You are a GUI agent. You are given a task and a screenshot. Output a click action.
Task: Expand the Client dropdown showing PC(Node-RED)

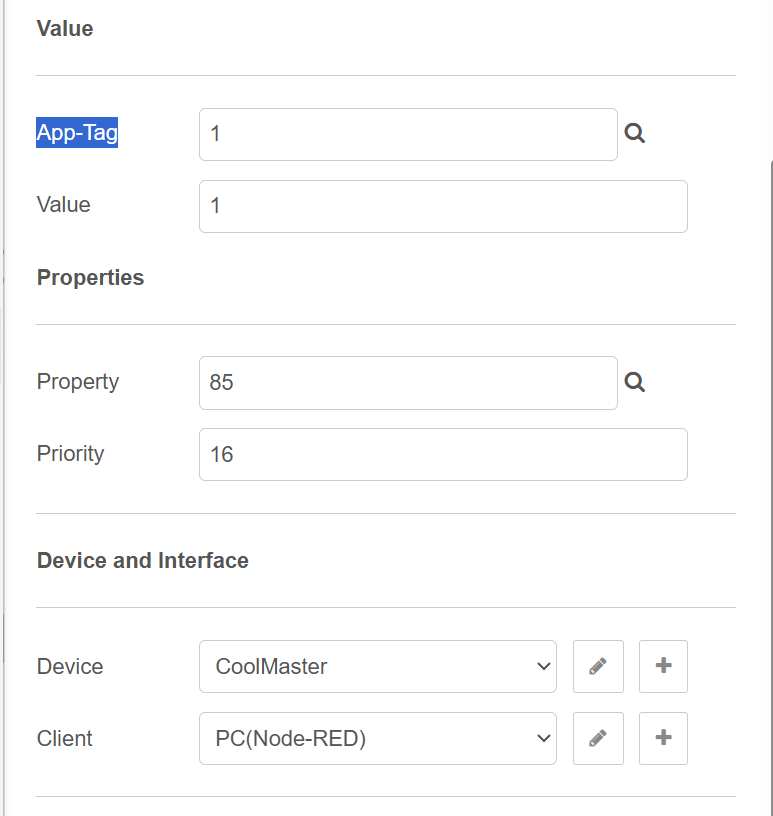coord(377,738)
